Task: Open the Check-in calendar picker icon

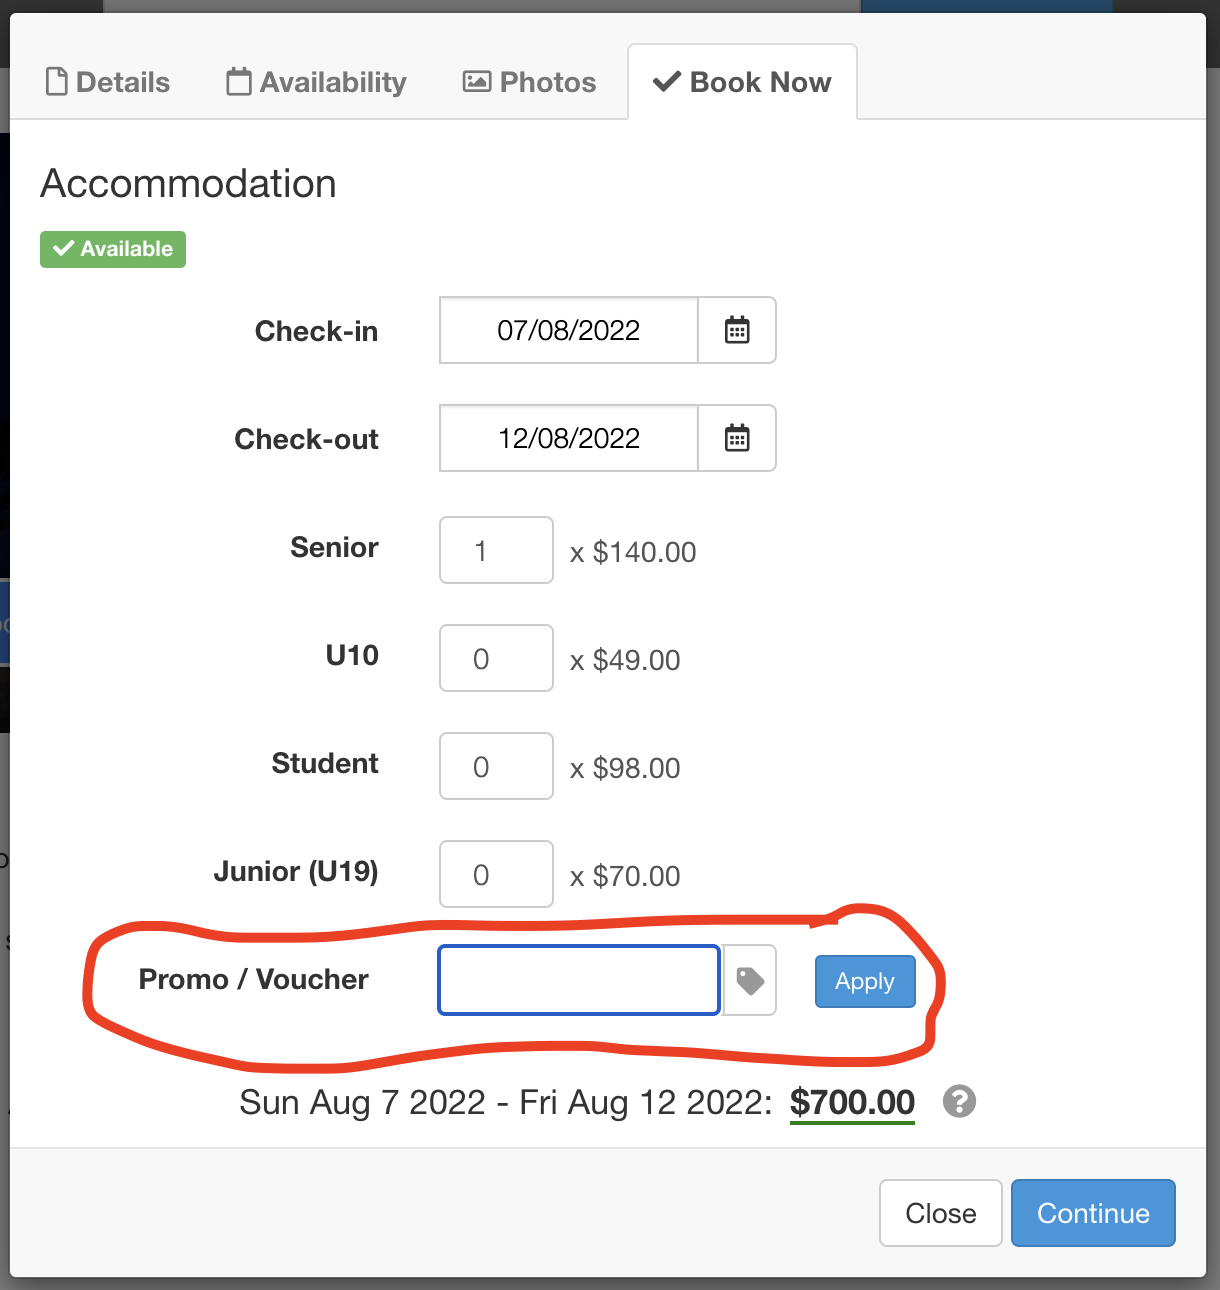Action: click(x=737, y=330)
